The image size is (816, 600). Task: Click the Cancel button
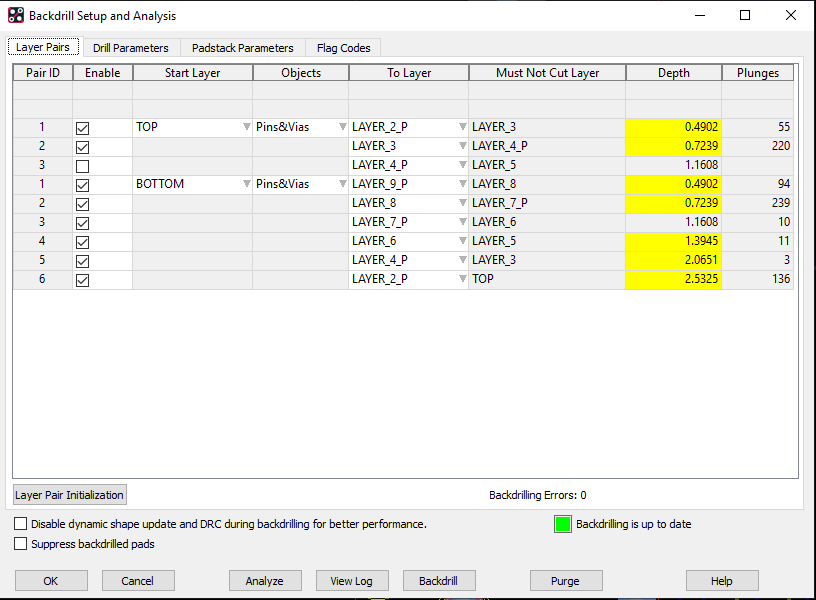pos(138,581)
